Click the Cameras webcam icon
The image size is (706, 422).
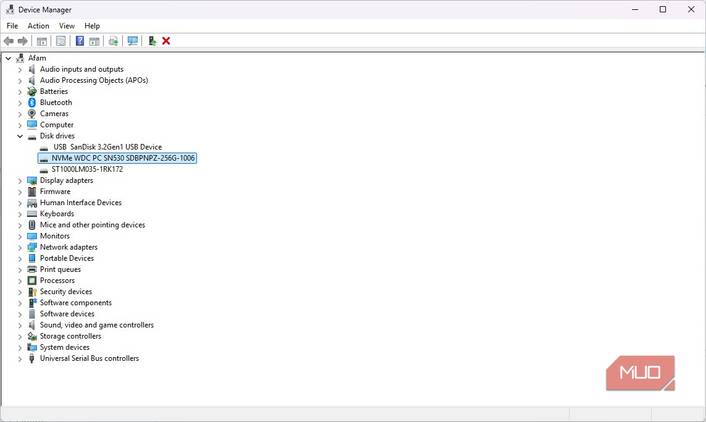(x=32, y=113)
